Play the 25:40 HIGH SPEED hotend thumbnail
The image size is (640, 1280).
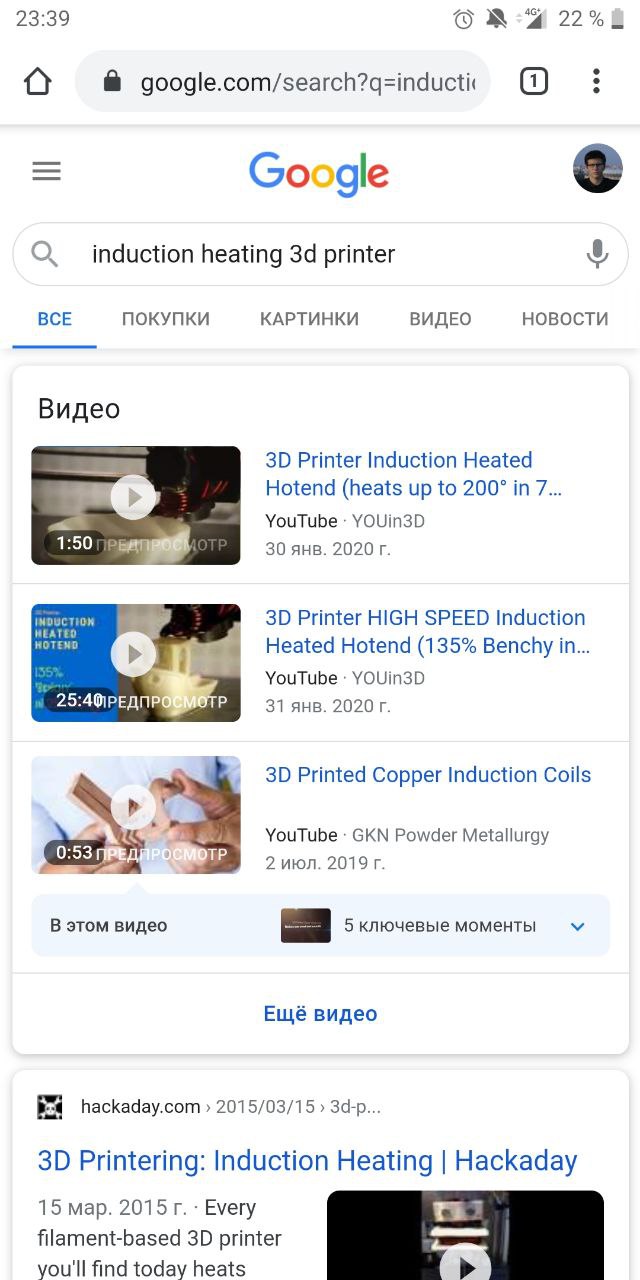click(x=136, y=663)
